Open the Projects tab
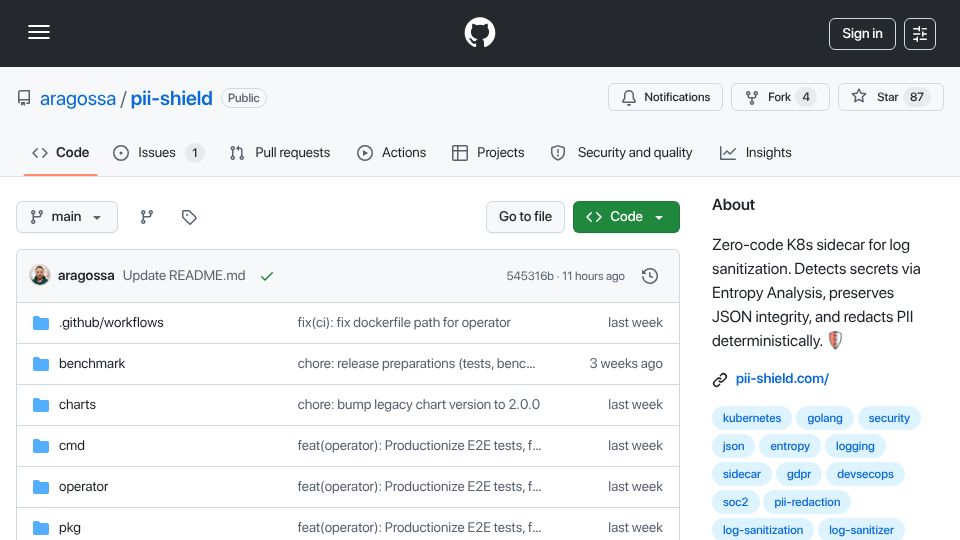Viewport: 960px width, 540px height. click(488, 152)
